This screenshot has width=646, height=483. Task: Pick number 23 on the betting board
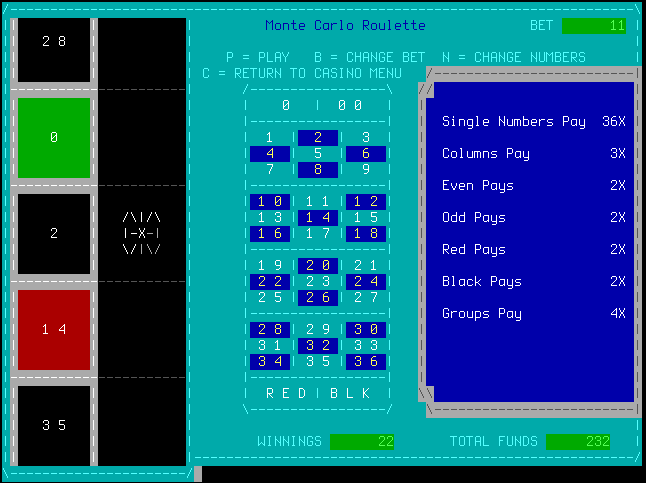click(318, 281)
